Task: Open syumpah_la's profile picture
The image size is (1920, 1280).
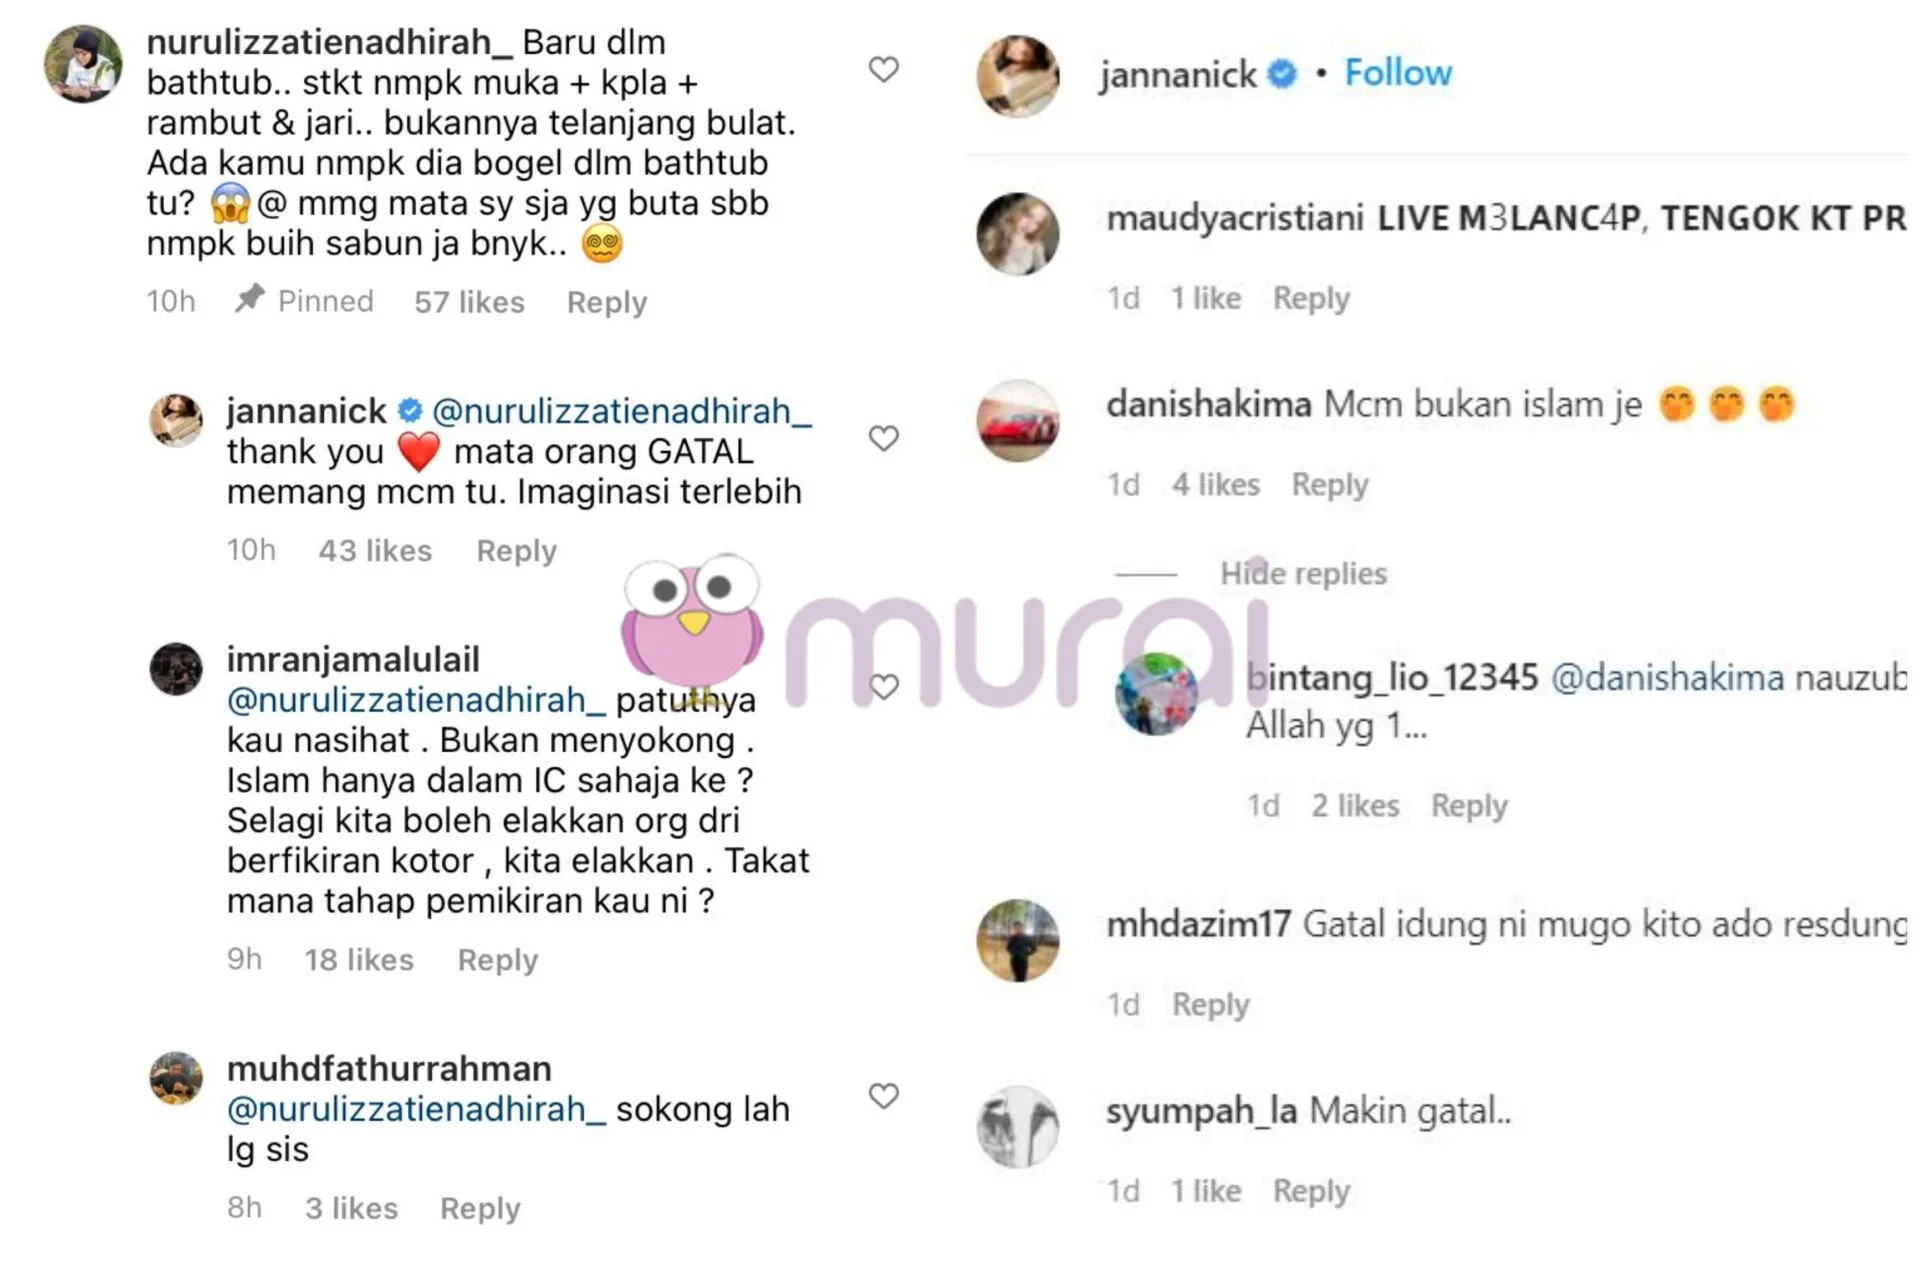Action: tap(1018, 1127)
